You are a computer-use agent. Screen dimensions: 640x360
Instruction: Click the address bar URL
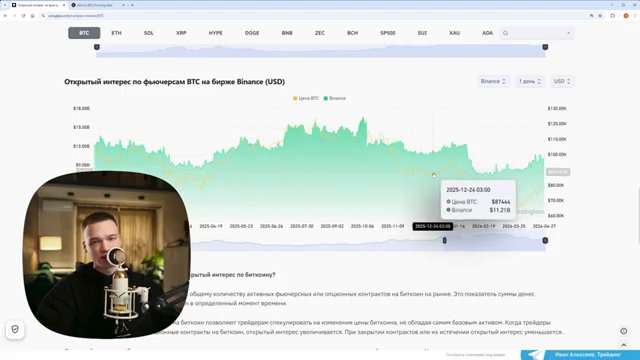(x=76, y=16)
